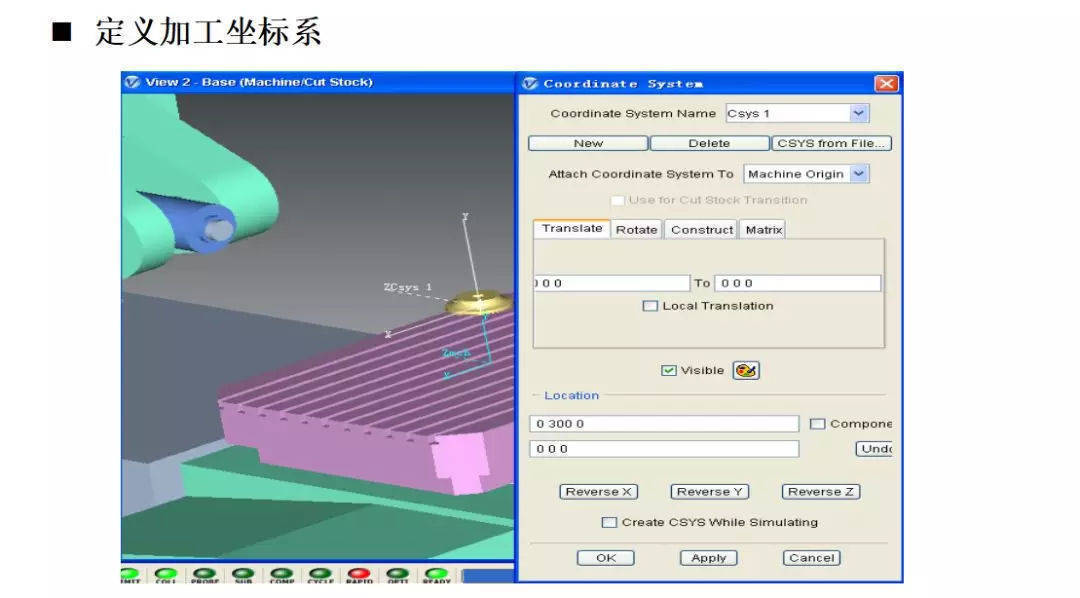Click the Reverse X button

599,492
